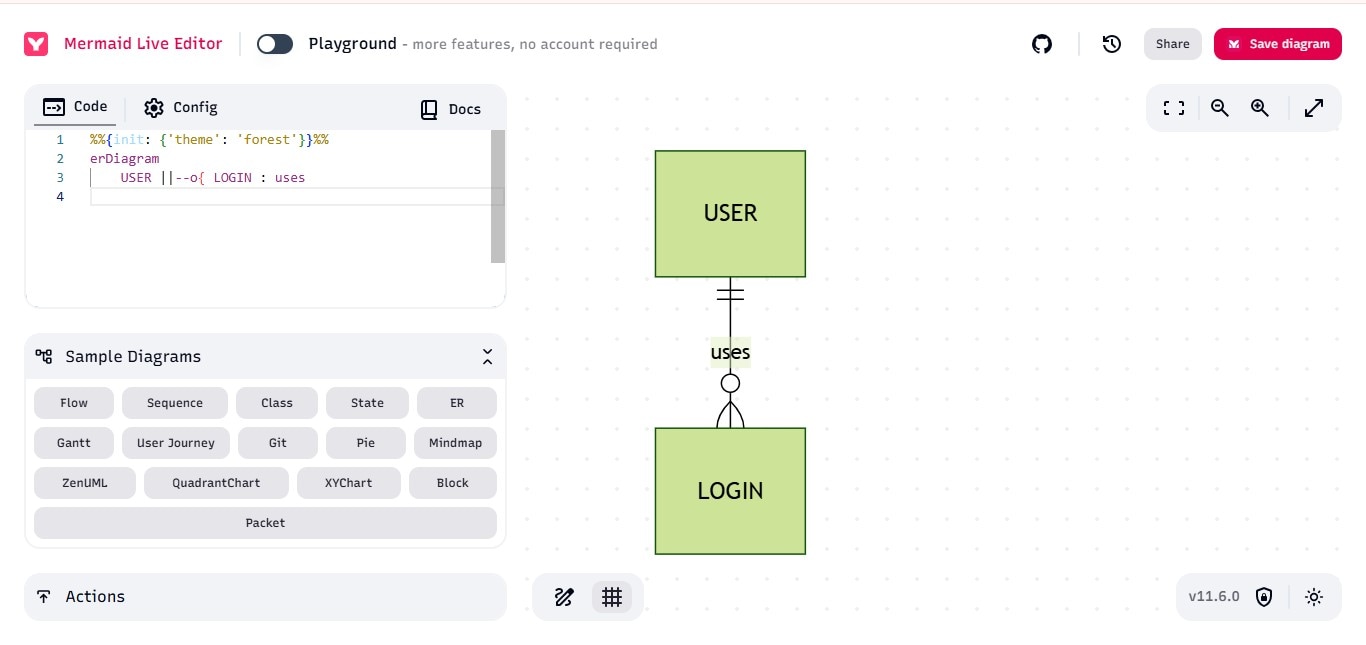Screen dimensions: 1366x645
Task: Expand the Actions panel
Action: 265,597
